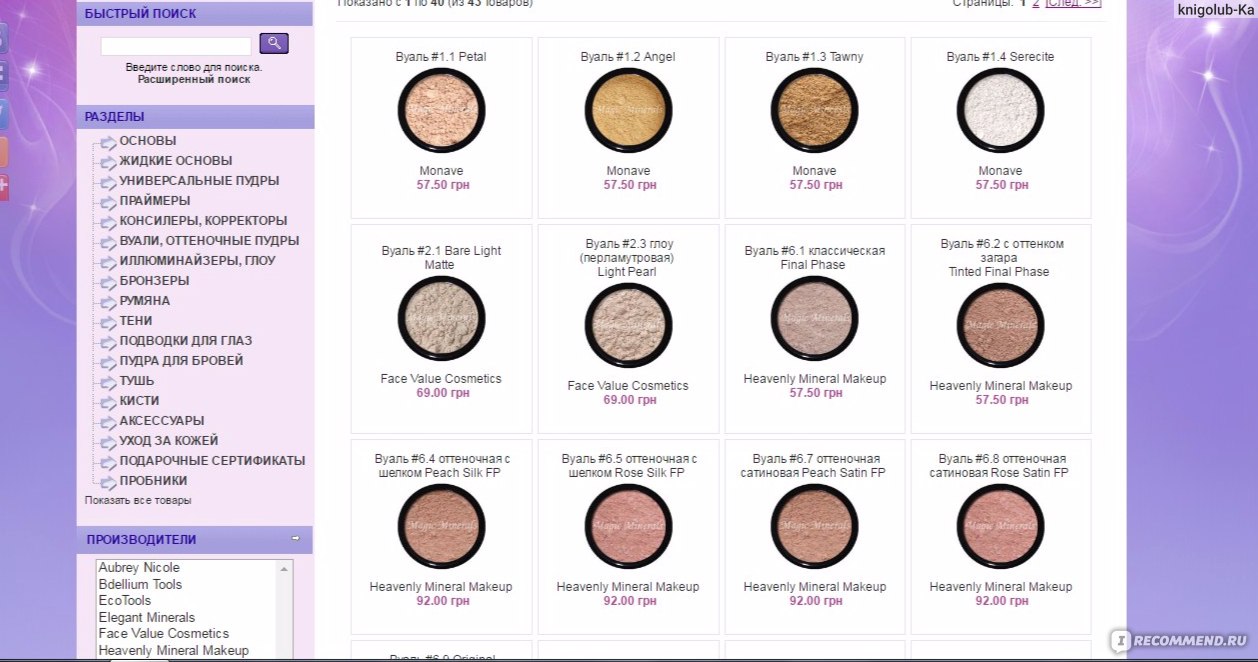Click the Показать все товары link

click(138, 500)
